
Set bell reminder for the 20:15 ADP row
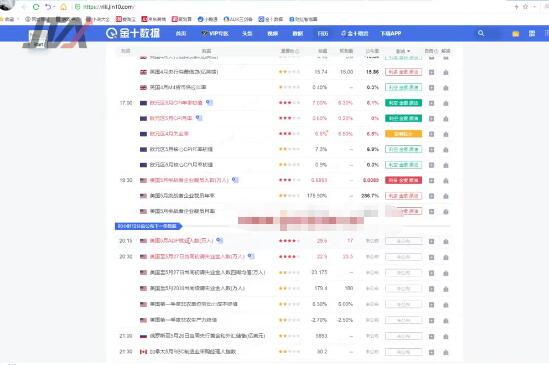(446, 241)
